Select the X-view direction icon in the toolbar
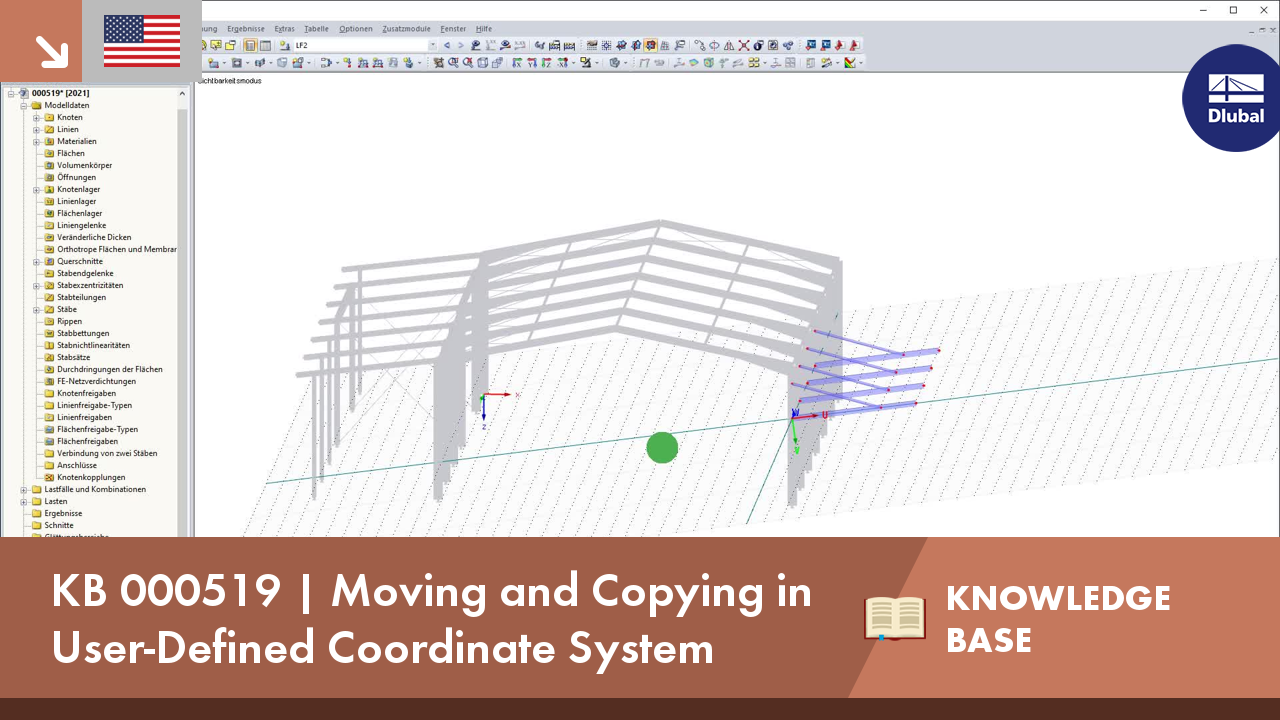Screen dimensions: 1280x720 515,62
